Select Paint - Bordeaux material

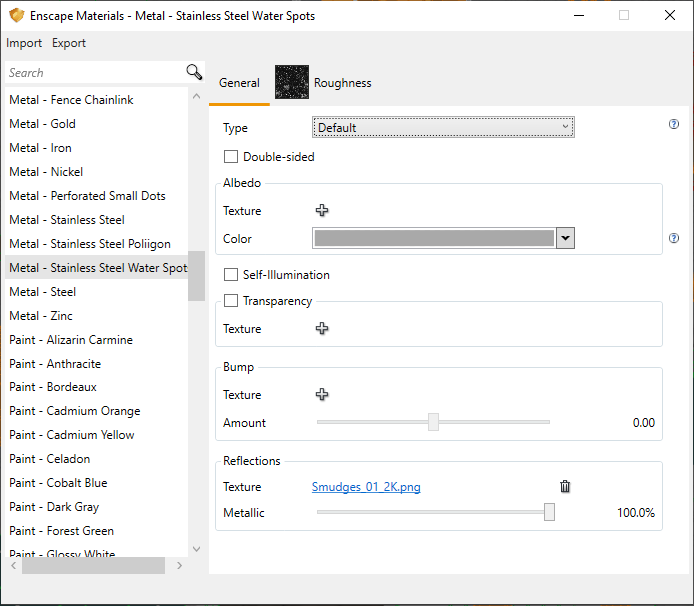point(96,386)
